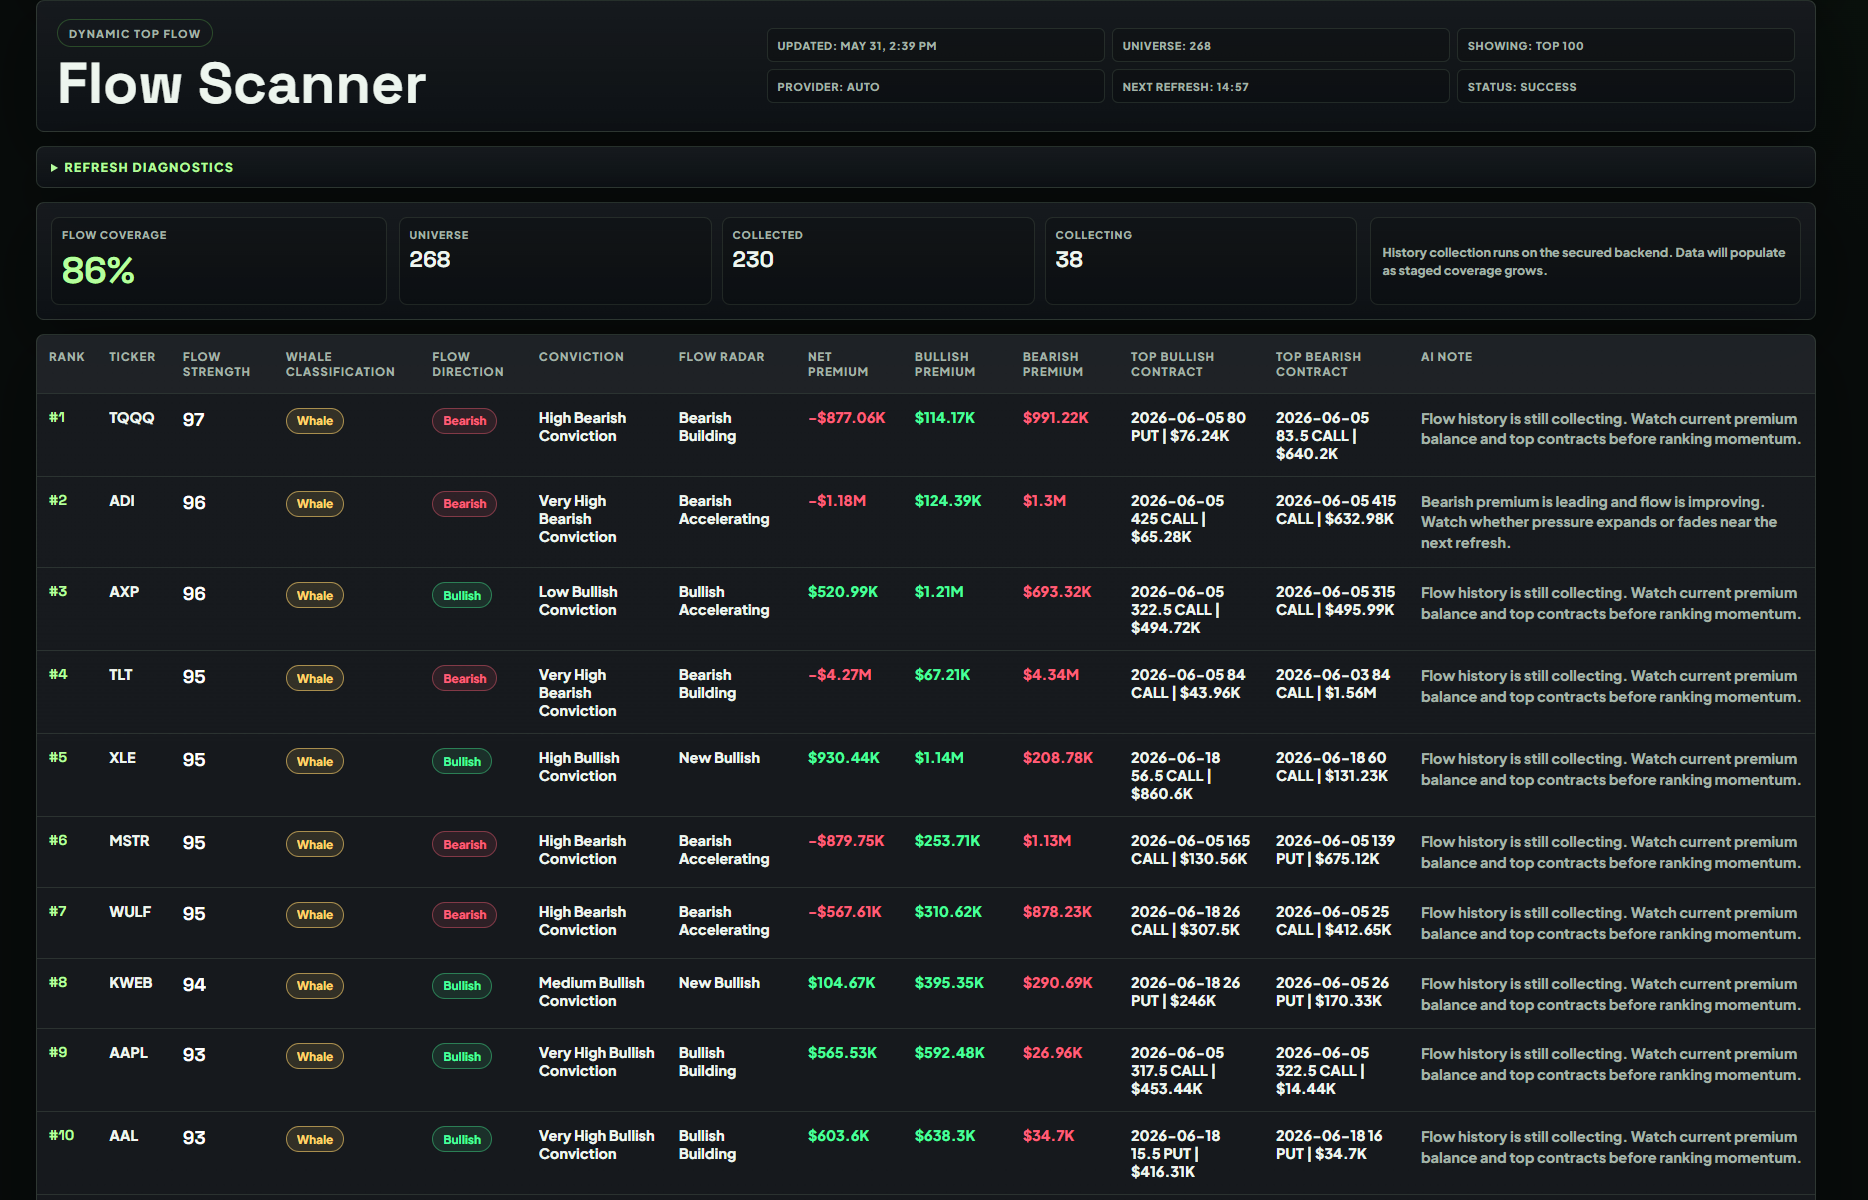Screen dimensions: 1868x1200
Task: Click the AI Note column header
Action: click(x=1446, y=357)
